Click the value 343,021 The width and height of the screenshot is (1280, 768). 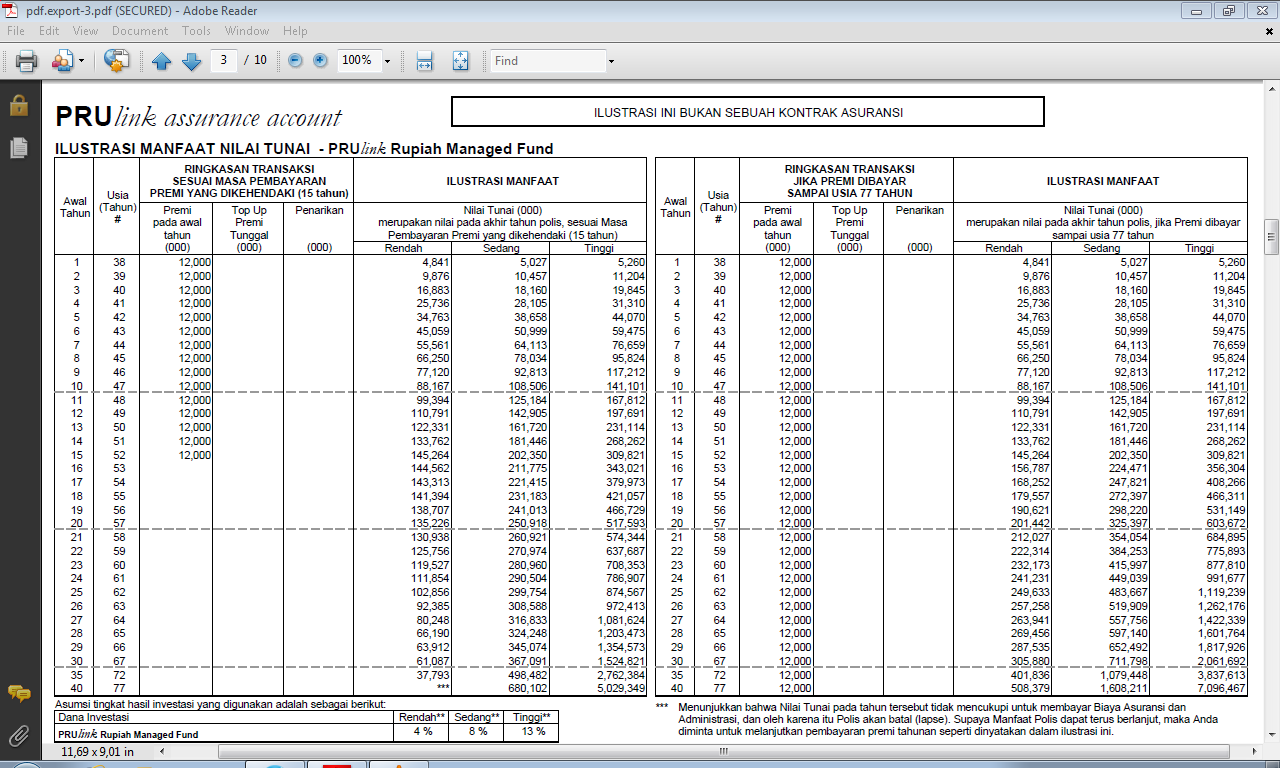click(x=628, y=467)
